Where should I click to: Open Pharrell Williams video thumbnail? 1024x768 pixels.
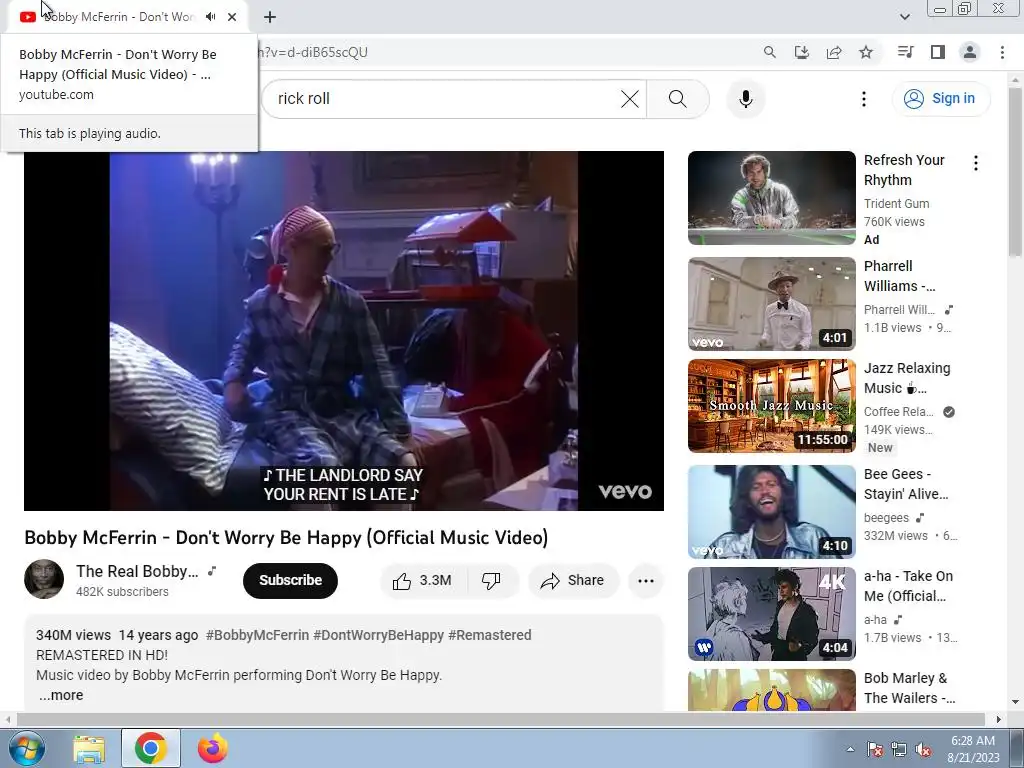[x=771, y=304]
